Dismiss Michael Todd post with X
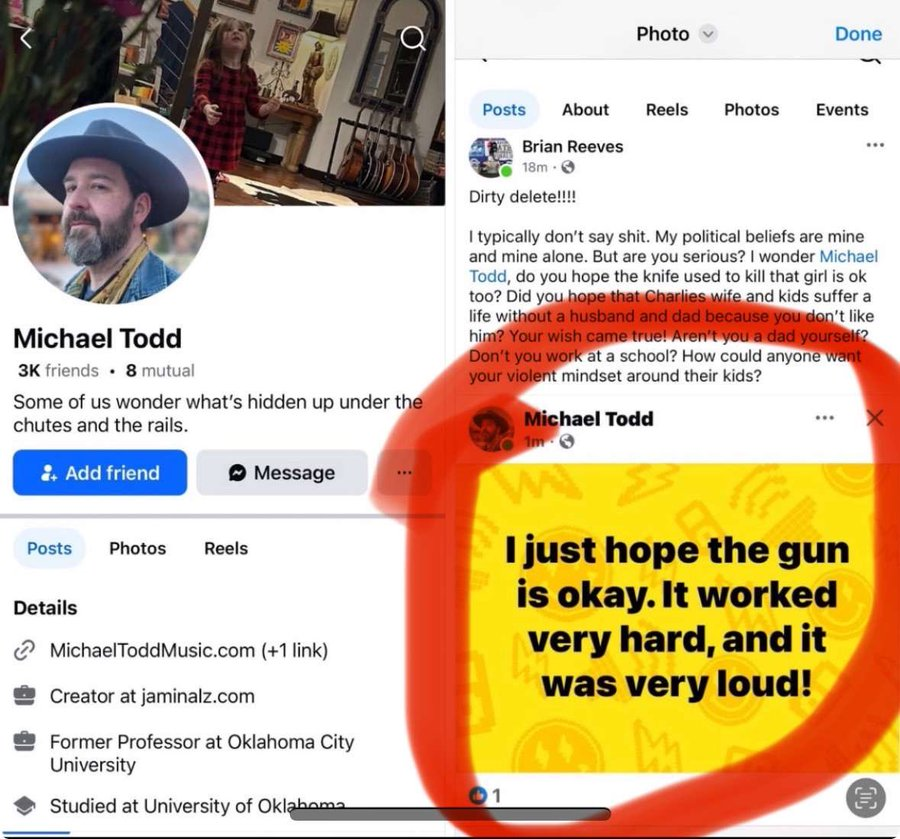Image resolution: width=900 pixels, height=839 pixels. [x=875, y=418]
